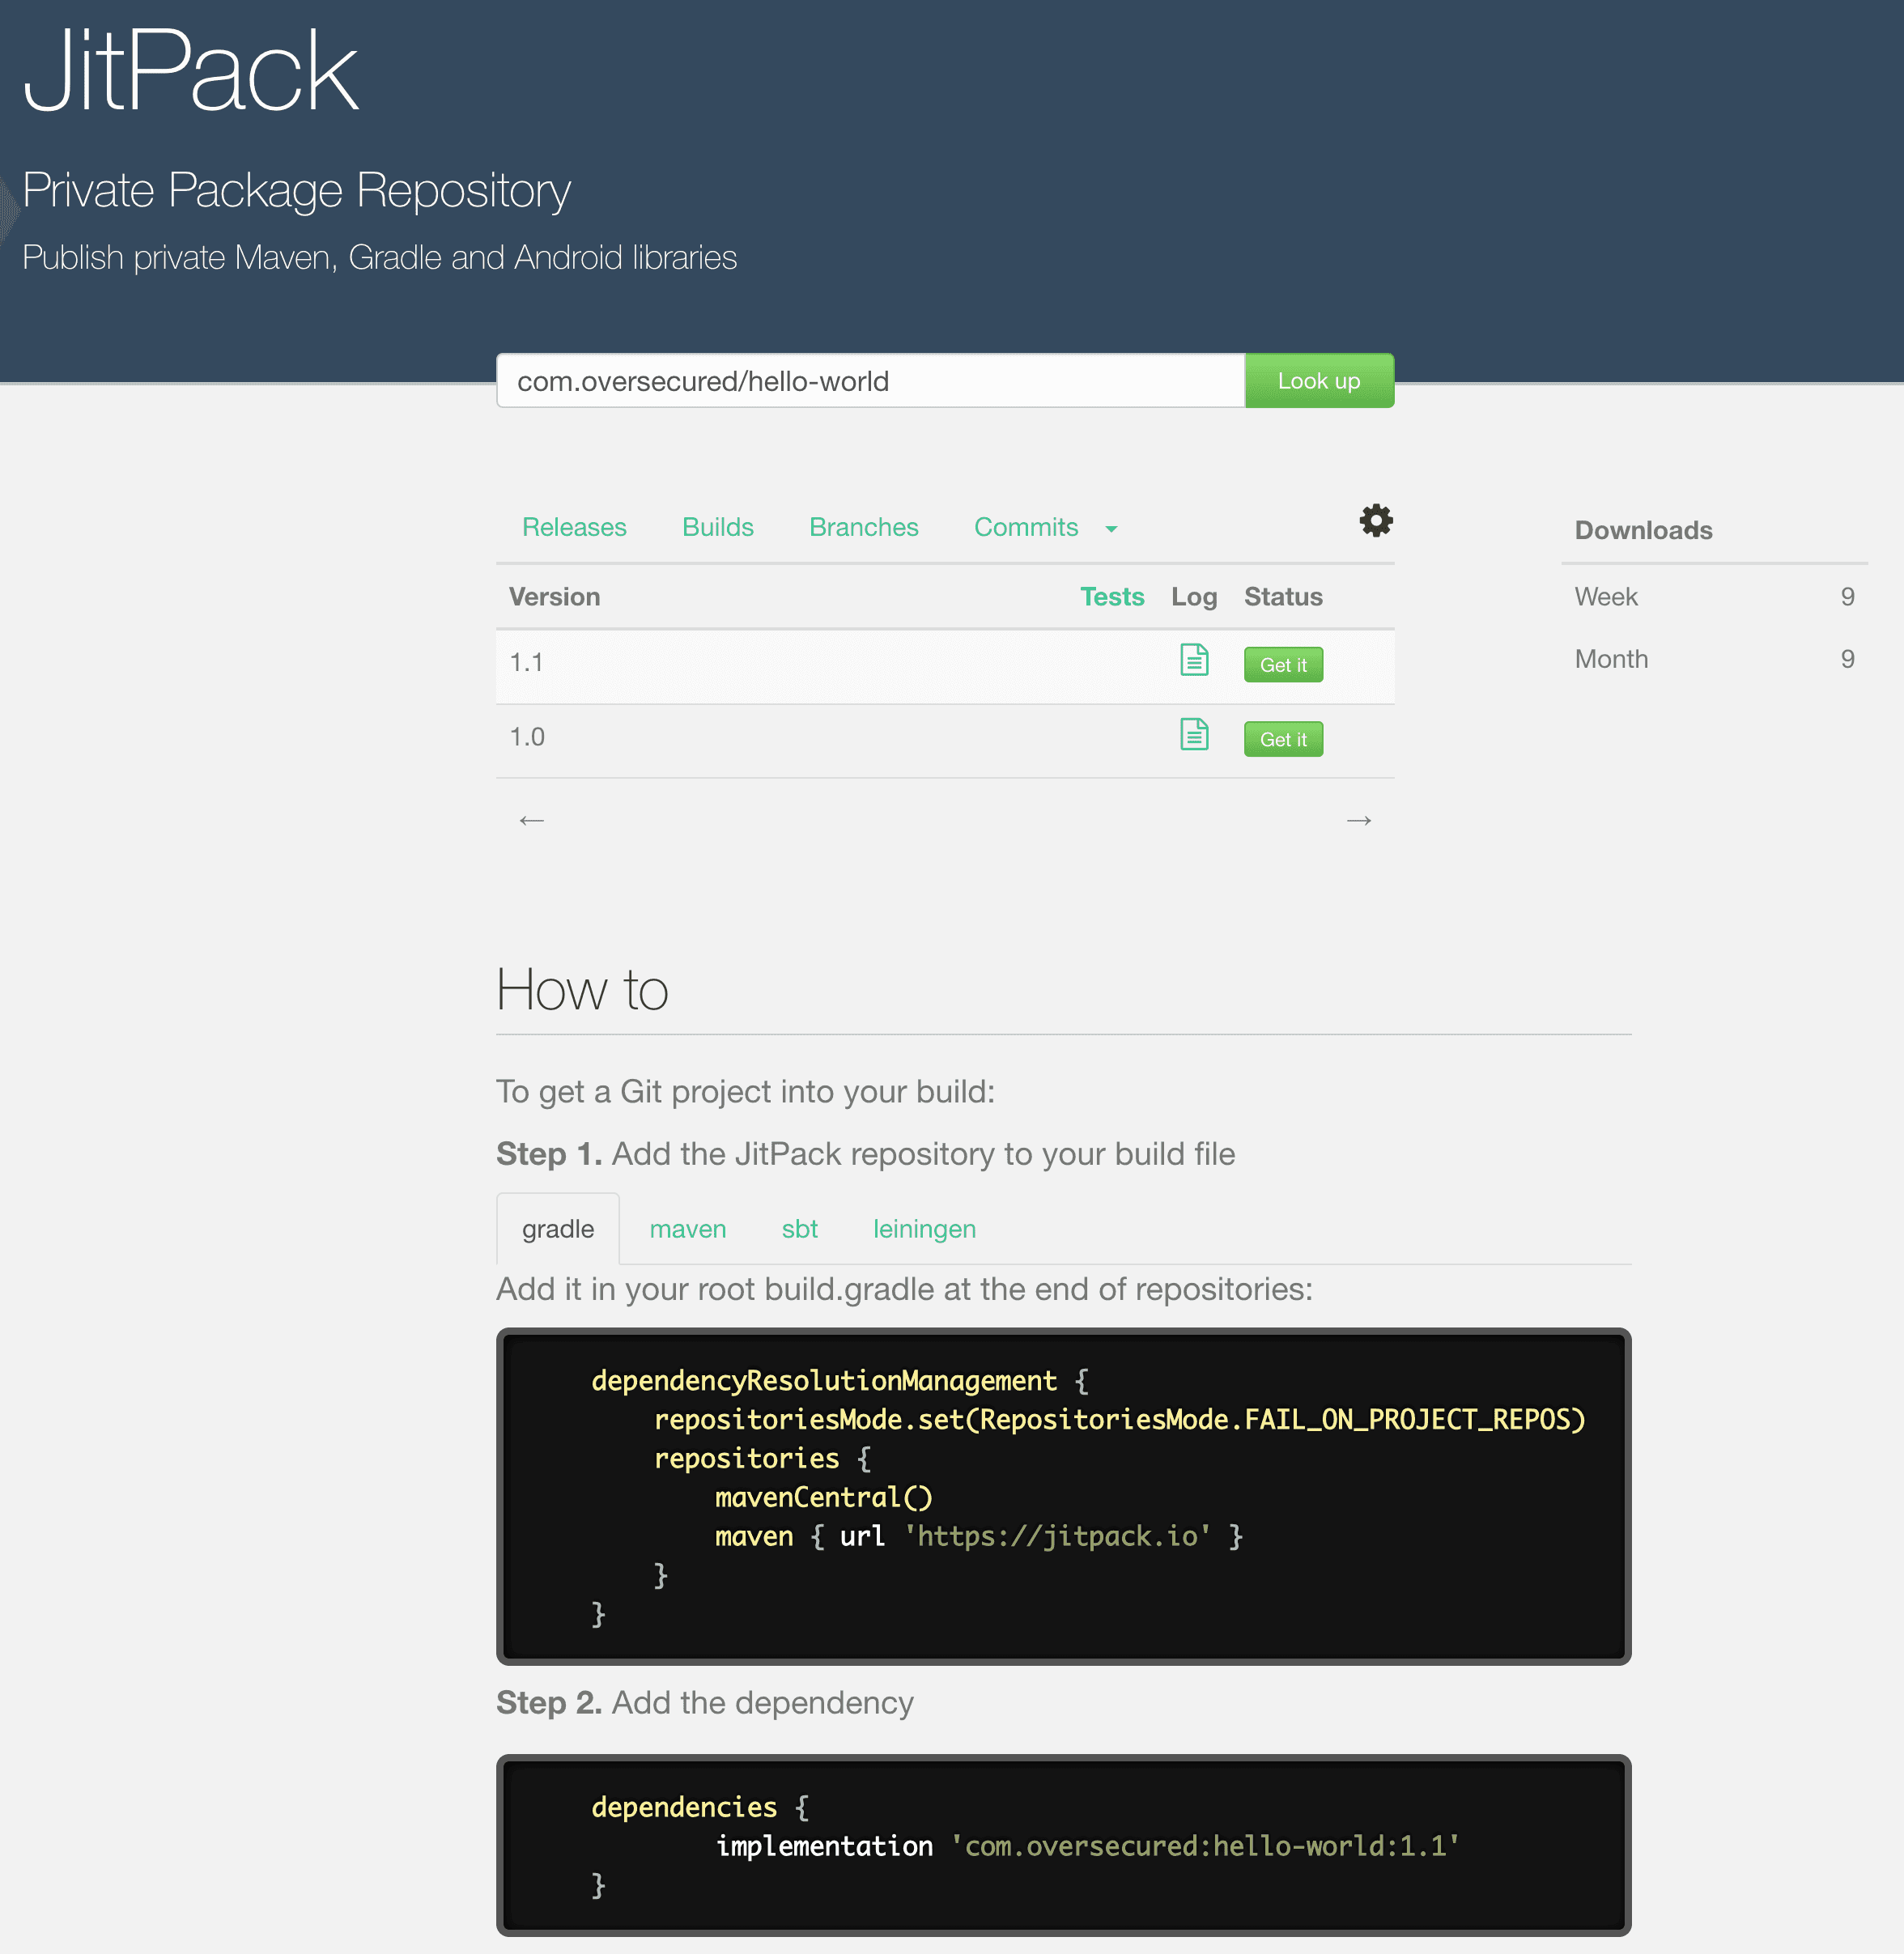Viewport: 1904px width, 1954px height.
Task: Open the Branches tab
Action: (863, 527)
